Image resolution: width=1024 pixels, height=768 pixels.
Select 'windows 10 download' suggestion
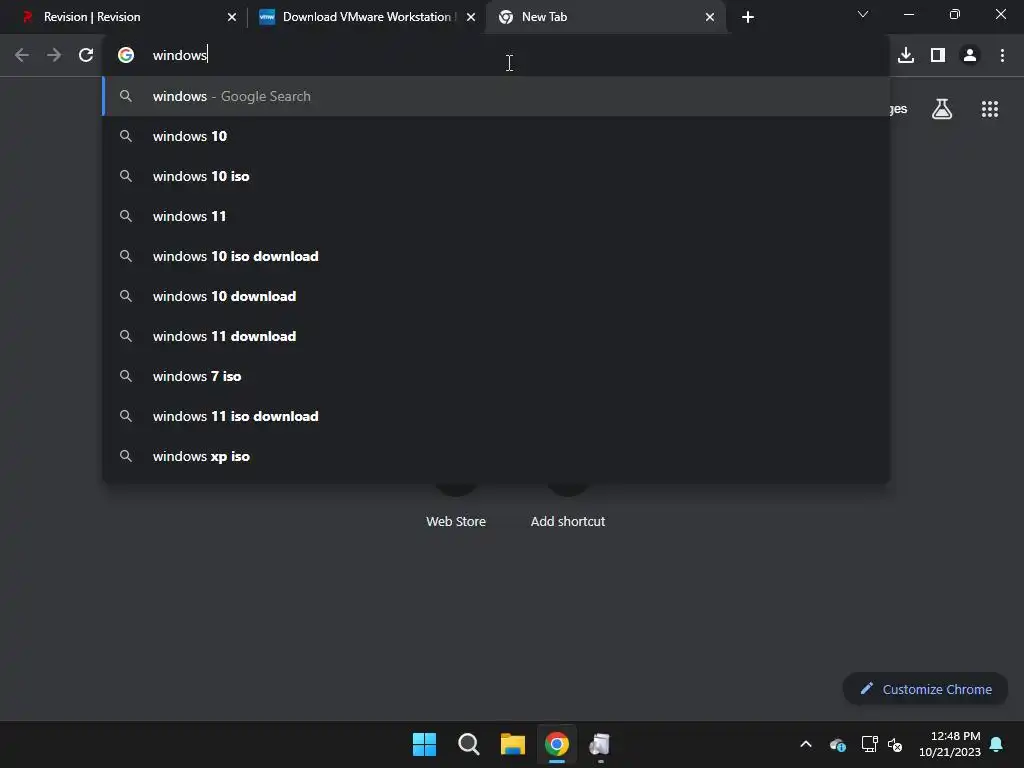[x=496, y=296]
